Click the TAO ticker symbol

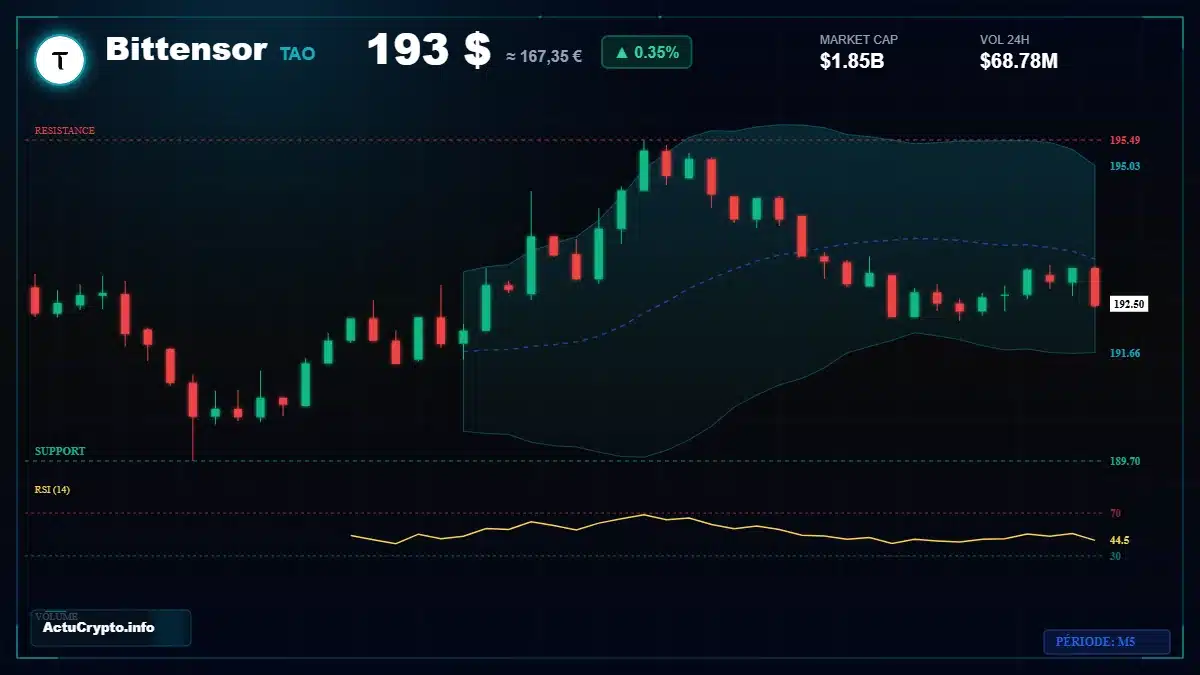(297, 54)
